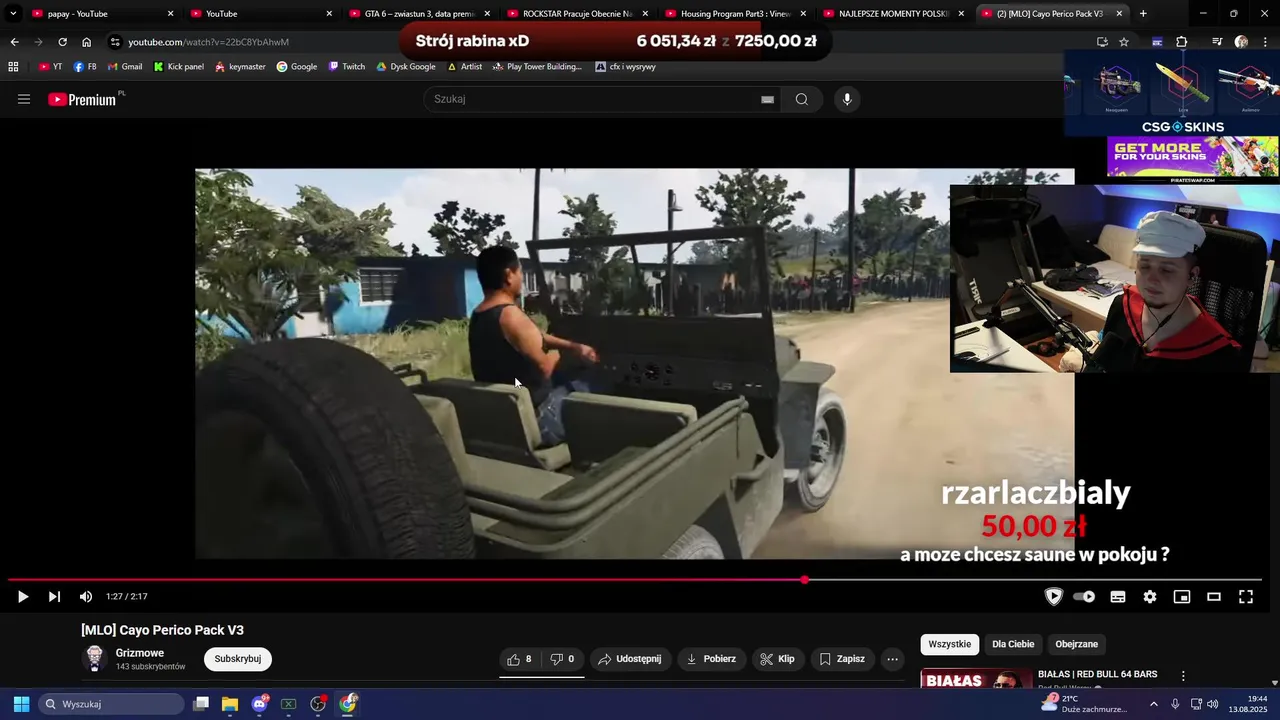Viewport: 1280px width, 720px height.
Task: Open the Dysk Google bookmark
Action: [x=406, y=67]
